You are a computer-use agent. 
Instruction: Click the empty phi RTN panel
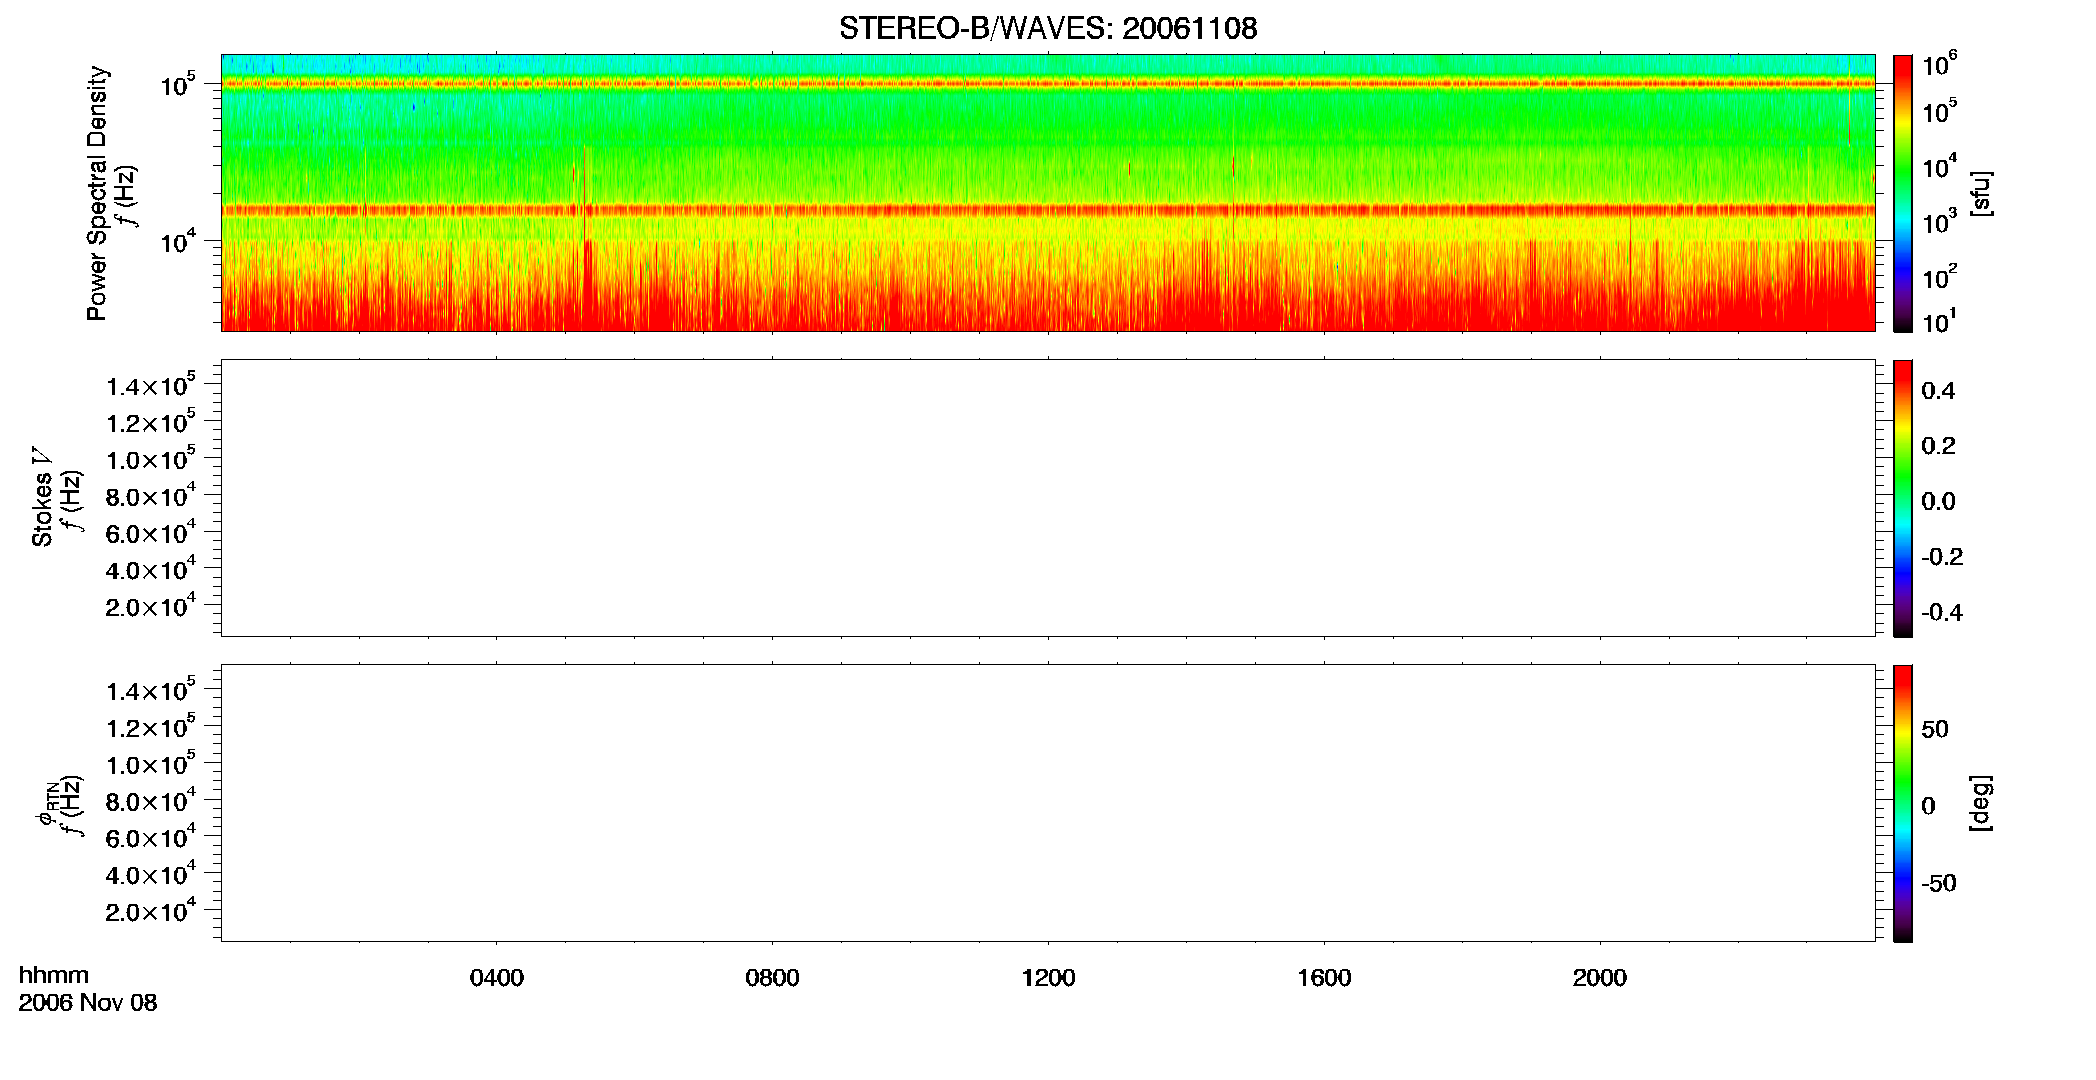pos(1048,803)
